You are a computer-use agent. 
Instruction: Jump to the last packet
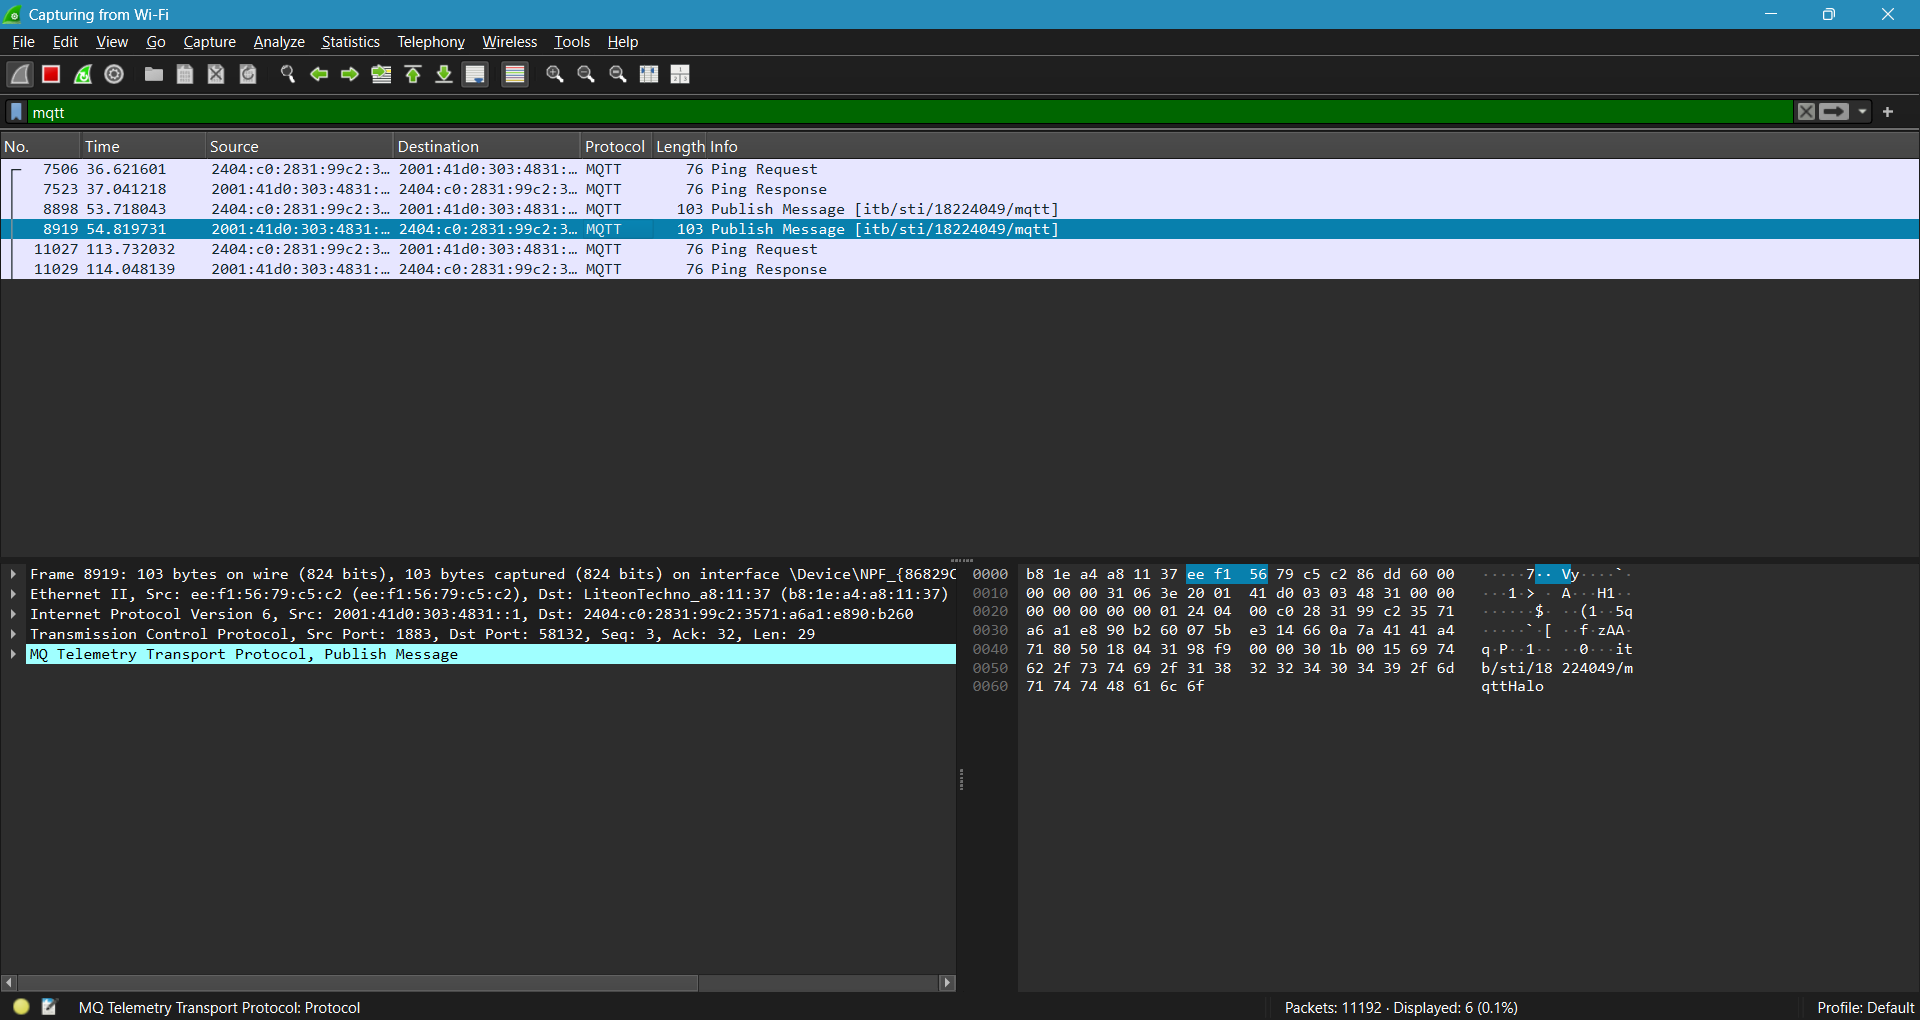pyautogui.click(x=444, y=74)
